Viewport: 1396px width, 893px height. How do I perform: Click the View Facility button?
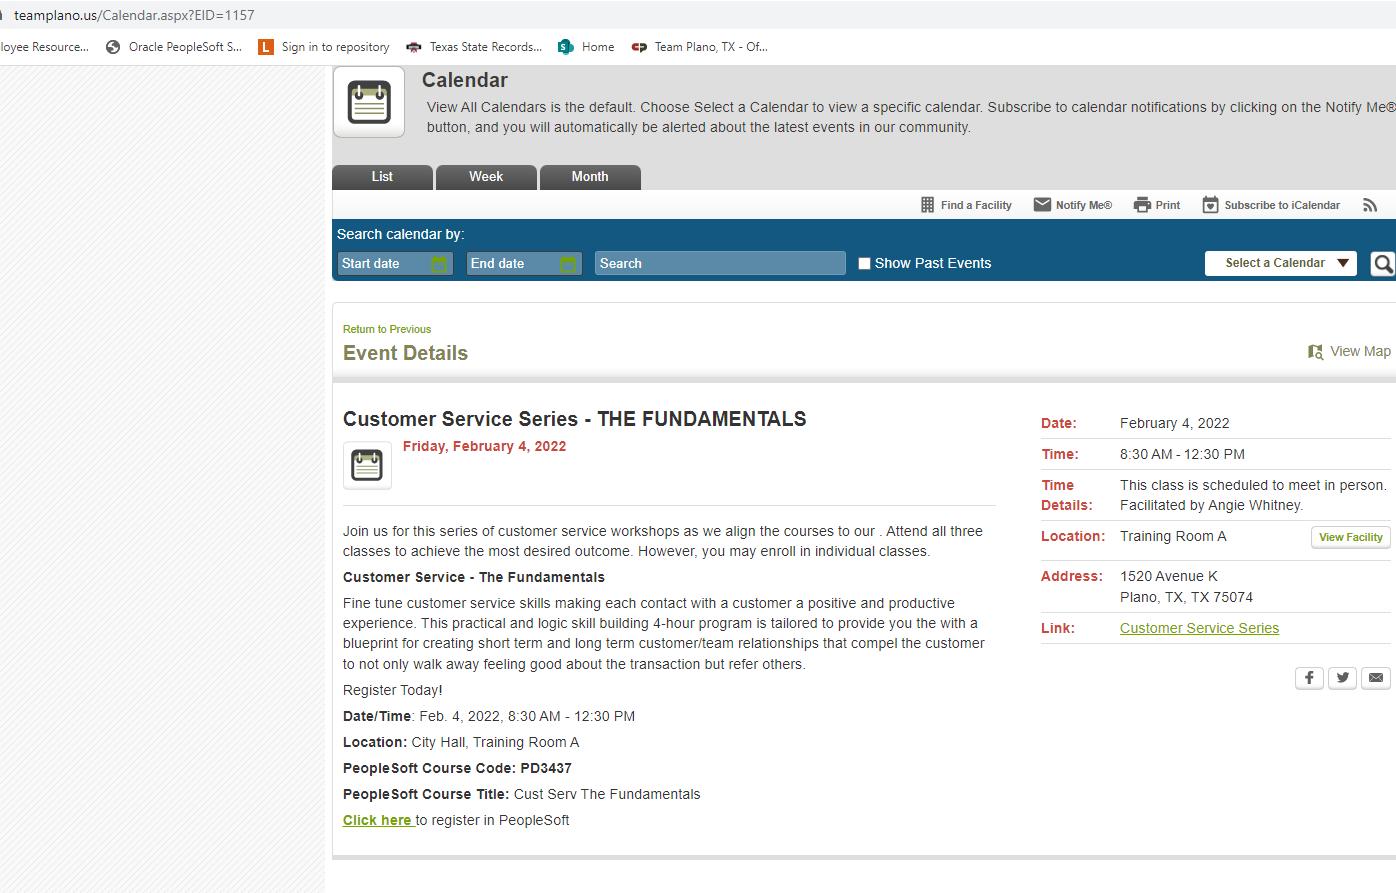point(1350,537)
